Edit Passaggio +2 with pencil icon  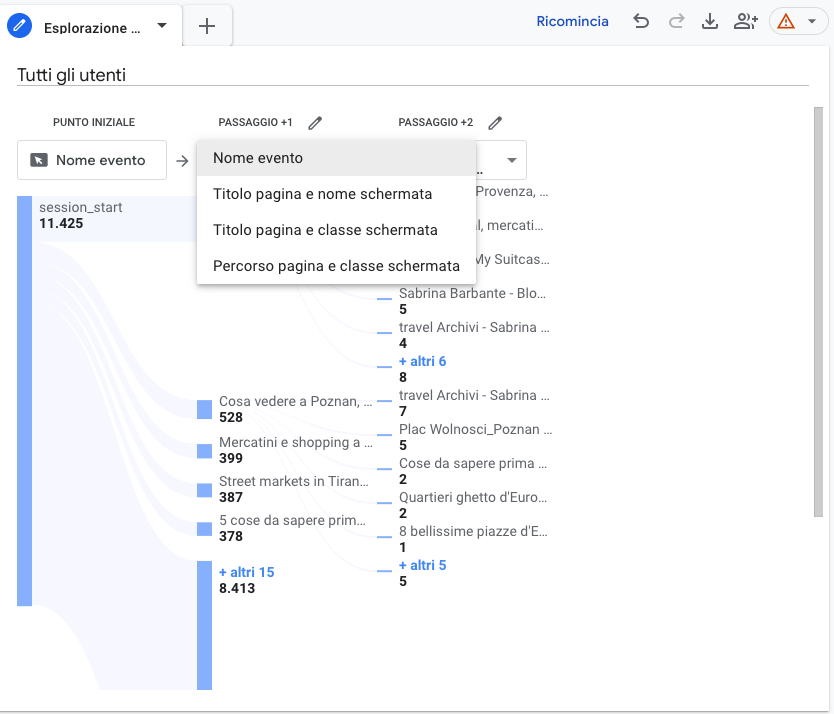[495, 123]
